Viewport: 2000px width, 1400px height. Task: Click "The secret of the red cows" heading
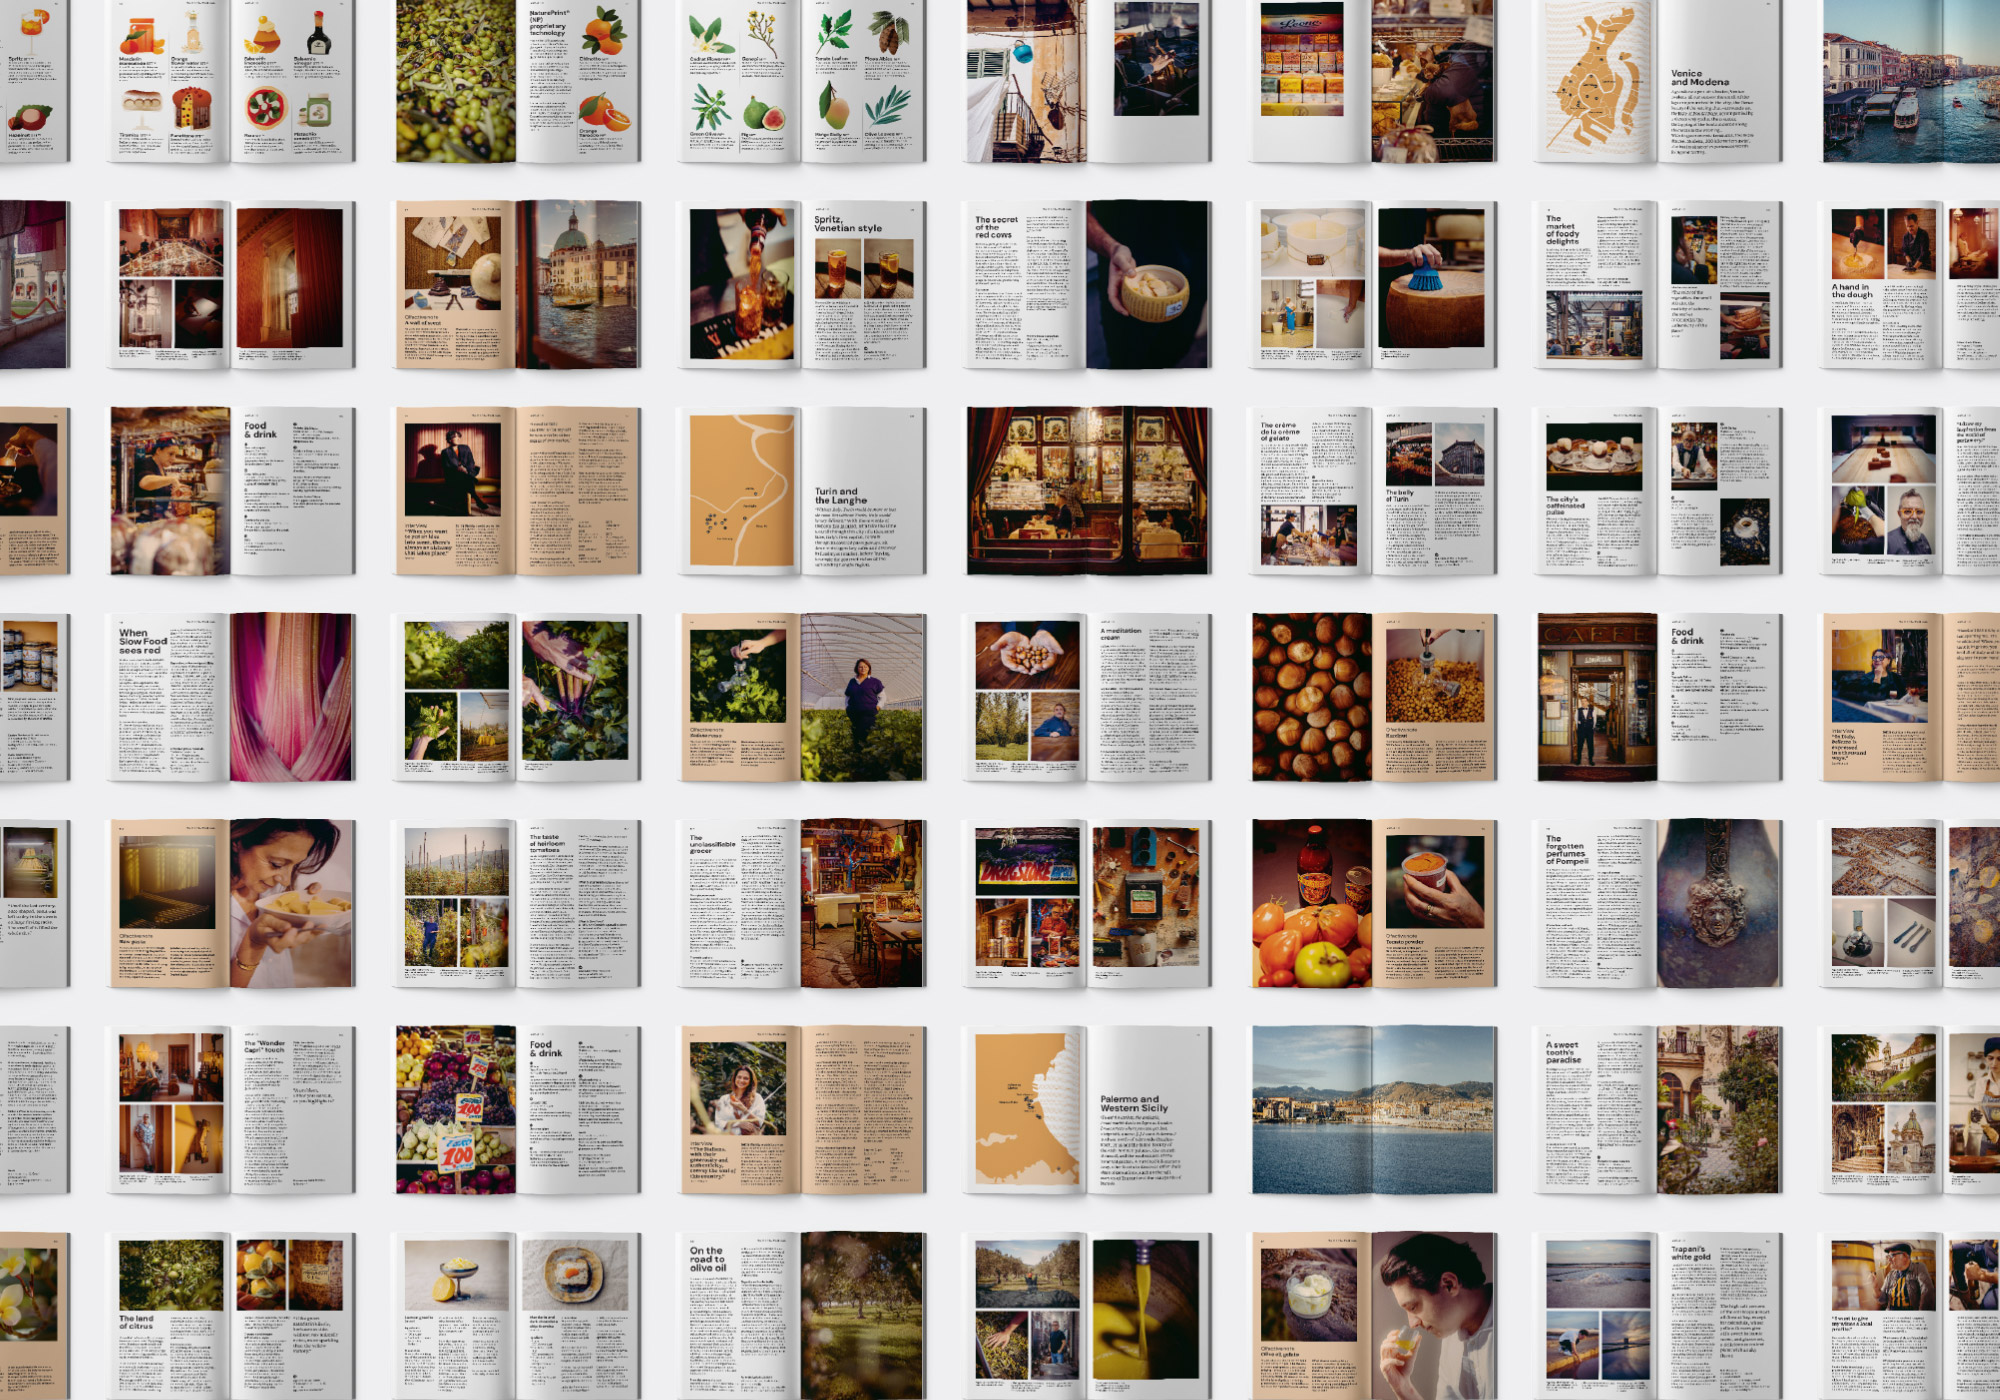996,227
